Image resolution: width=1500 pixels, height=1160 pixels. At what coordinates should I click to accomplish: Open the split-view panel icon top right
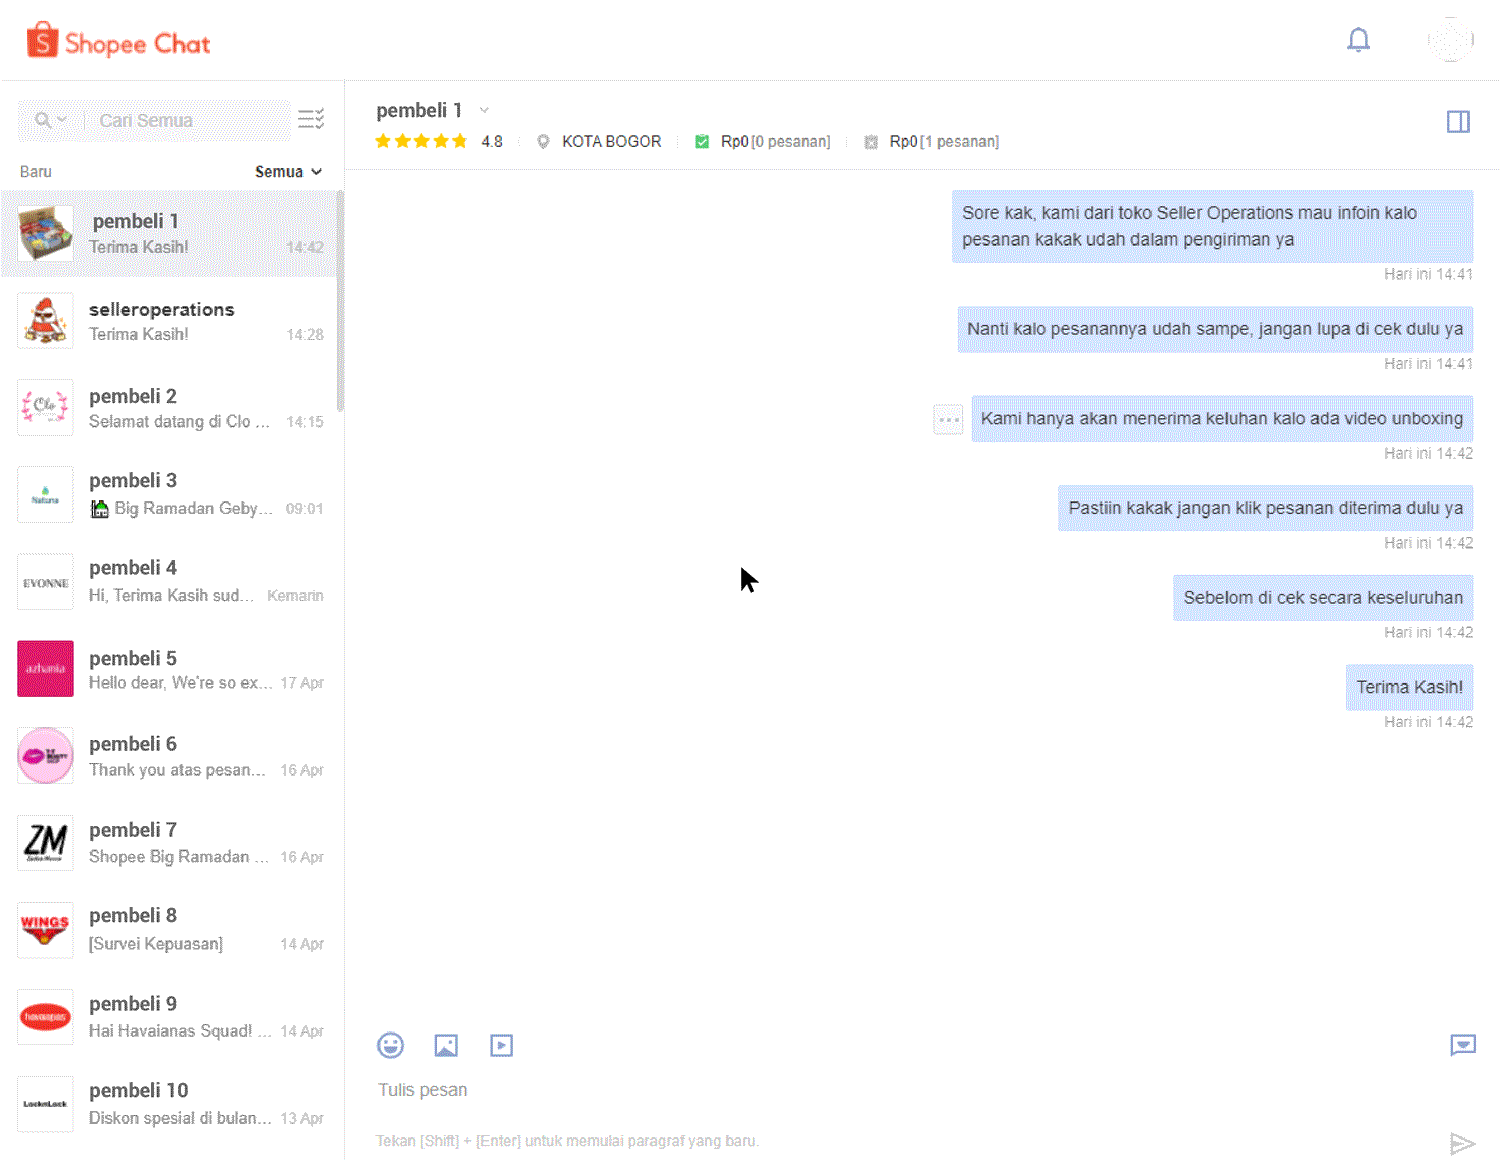pyautogui.click(x=1458, y=121)
